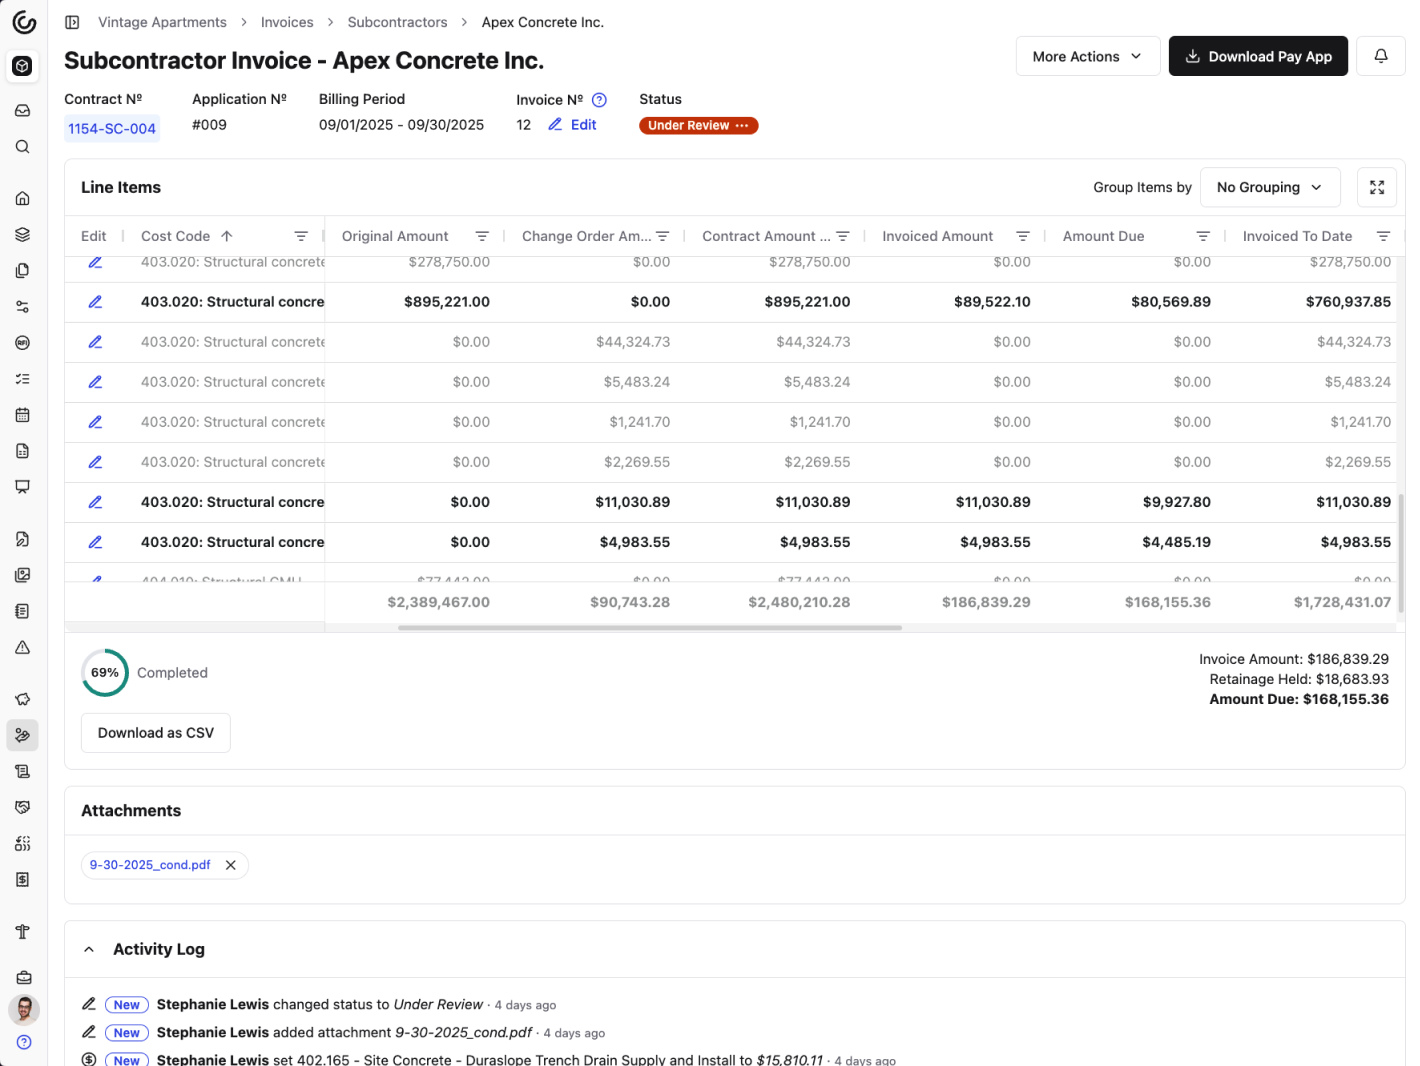Open the Invoiced Amount filter
Image resolution: width=1420 pixels, height=1066 pixels.
(1023, 235)
